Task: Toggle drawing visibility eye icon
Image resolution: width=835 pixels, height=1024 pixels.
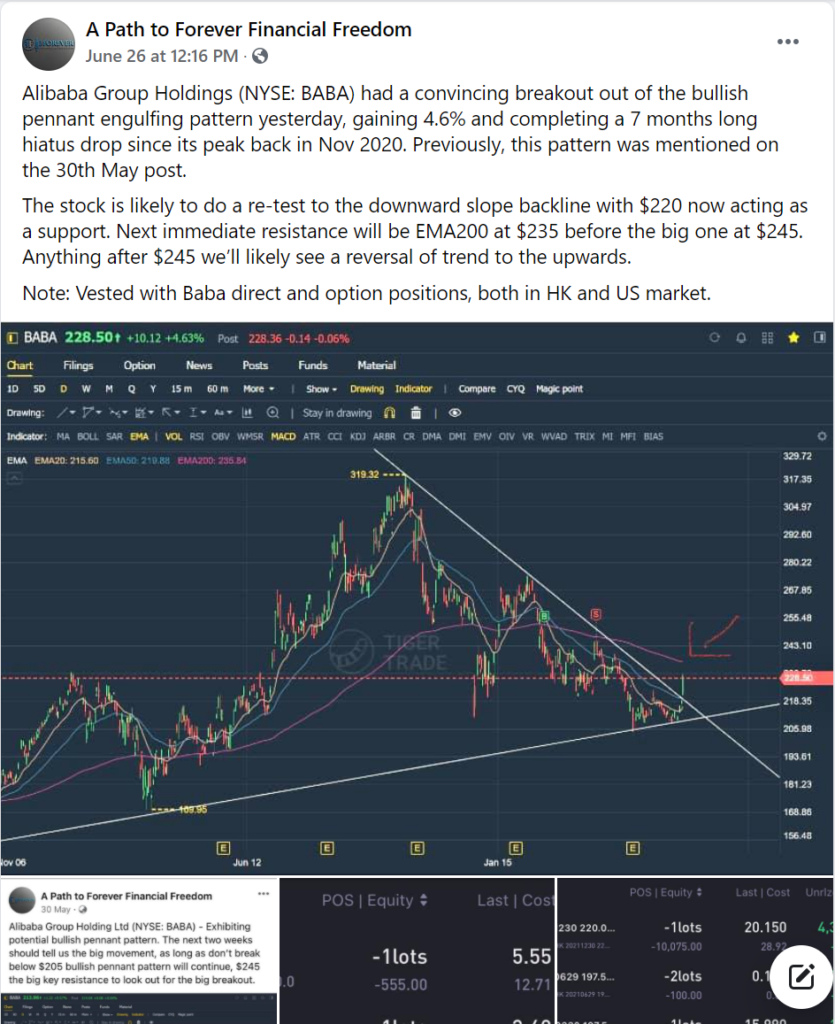Action: 455,413
